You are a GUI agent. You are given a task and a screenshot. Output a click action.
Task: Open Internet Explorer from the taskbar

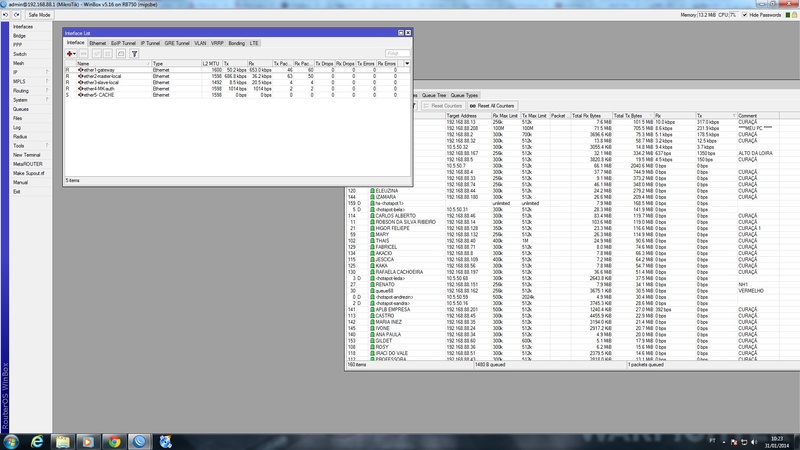click(x=39, y=441)
